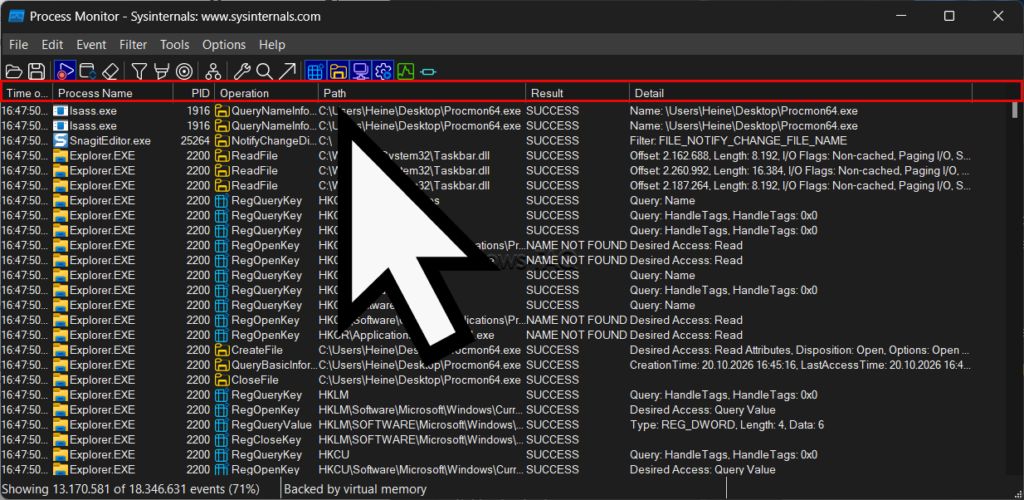This screenshot has width=1024, height=500.
Task: Click the vertical scrollbar thumb
Action: click(x=1014, y=110)
